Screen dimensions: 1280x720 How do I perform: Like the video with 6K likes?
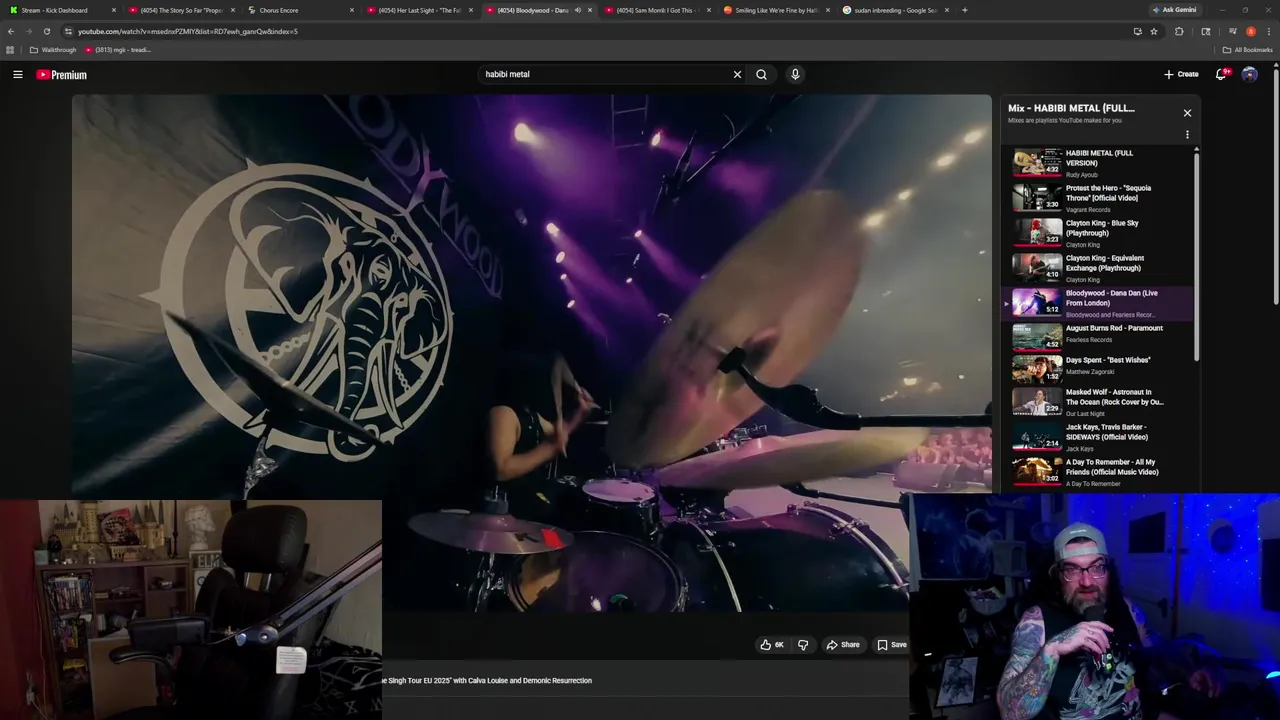[x=771, y=645]
